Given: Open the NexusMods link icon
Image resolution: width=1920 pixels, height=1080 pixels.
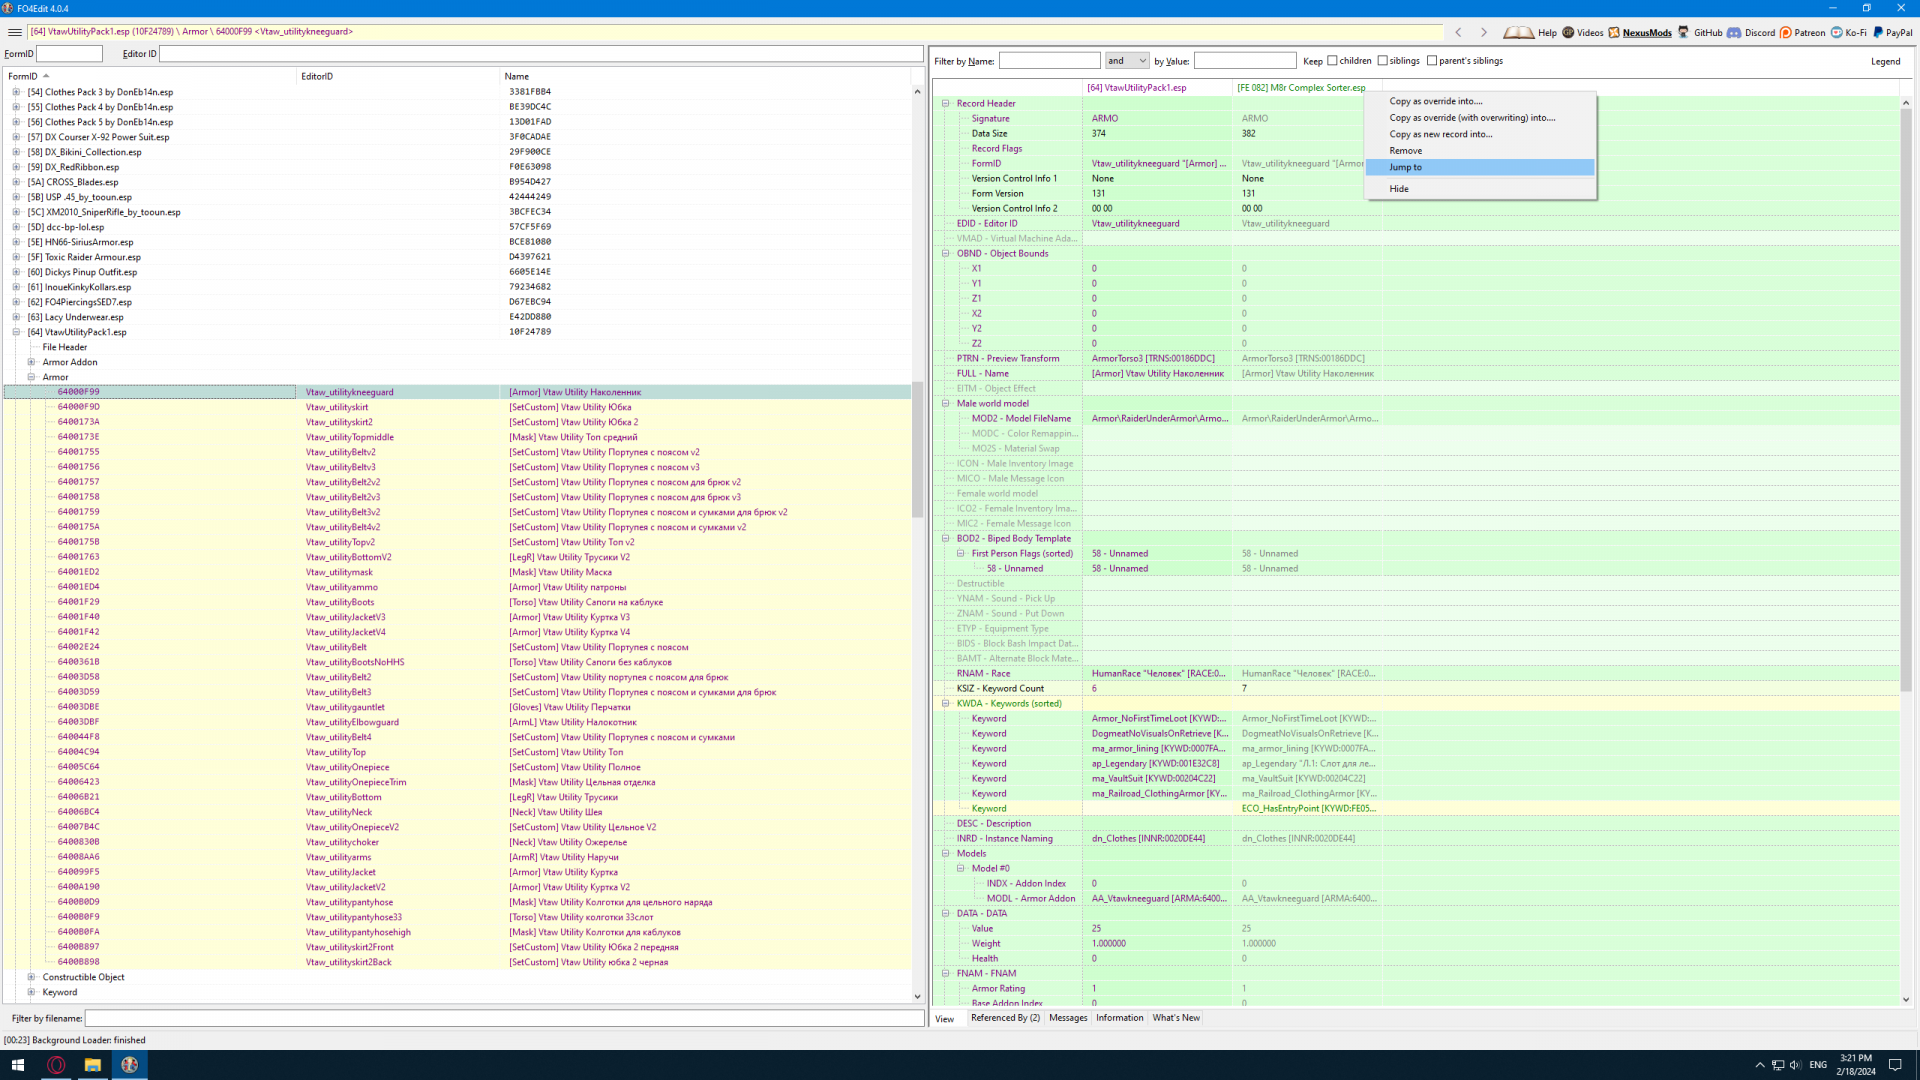Looking at the screenshot, I should [x=1614, y=32].
